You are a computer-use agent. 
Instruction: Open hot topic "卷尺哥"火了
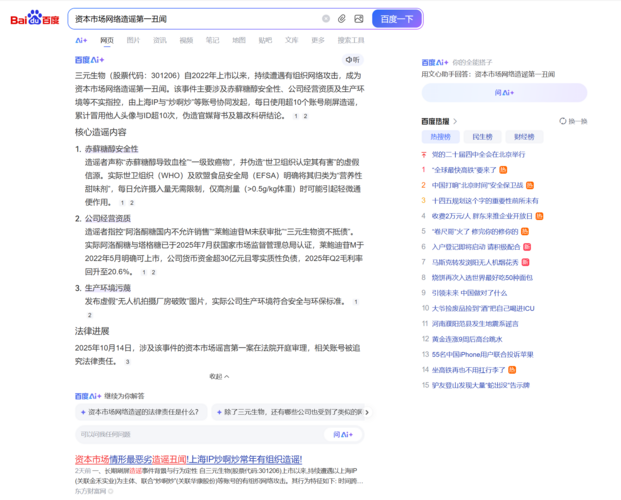(475, 231)
